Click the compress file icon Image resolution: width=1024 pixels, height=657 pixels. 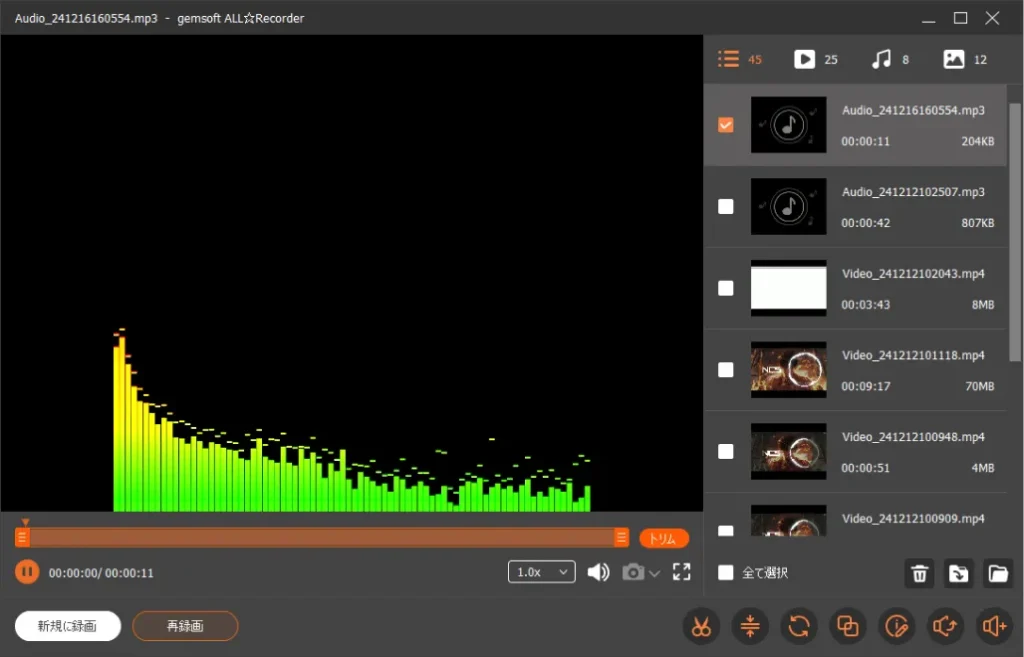click(749, 627)
